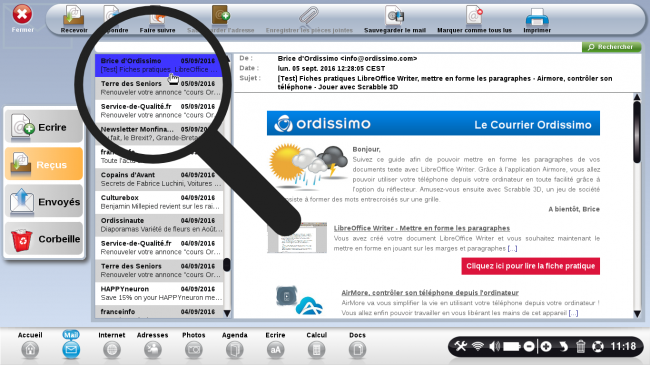Open Photos from the bottom bar

[x=194, y=345]
